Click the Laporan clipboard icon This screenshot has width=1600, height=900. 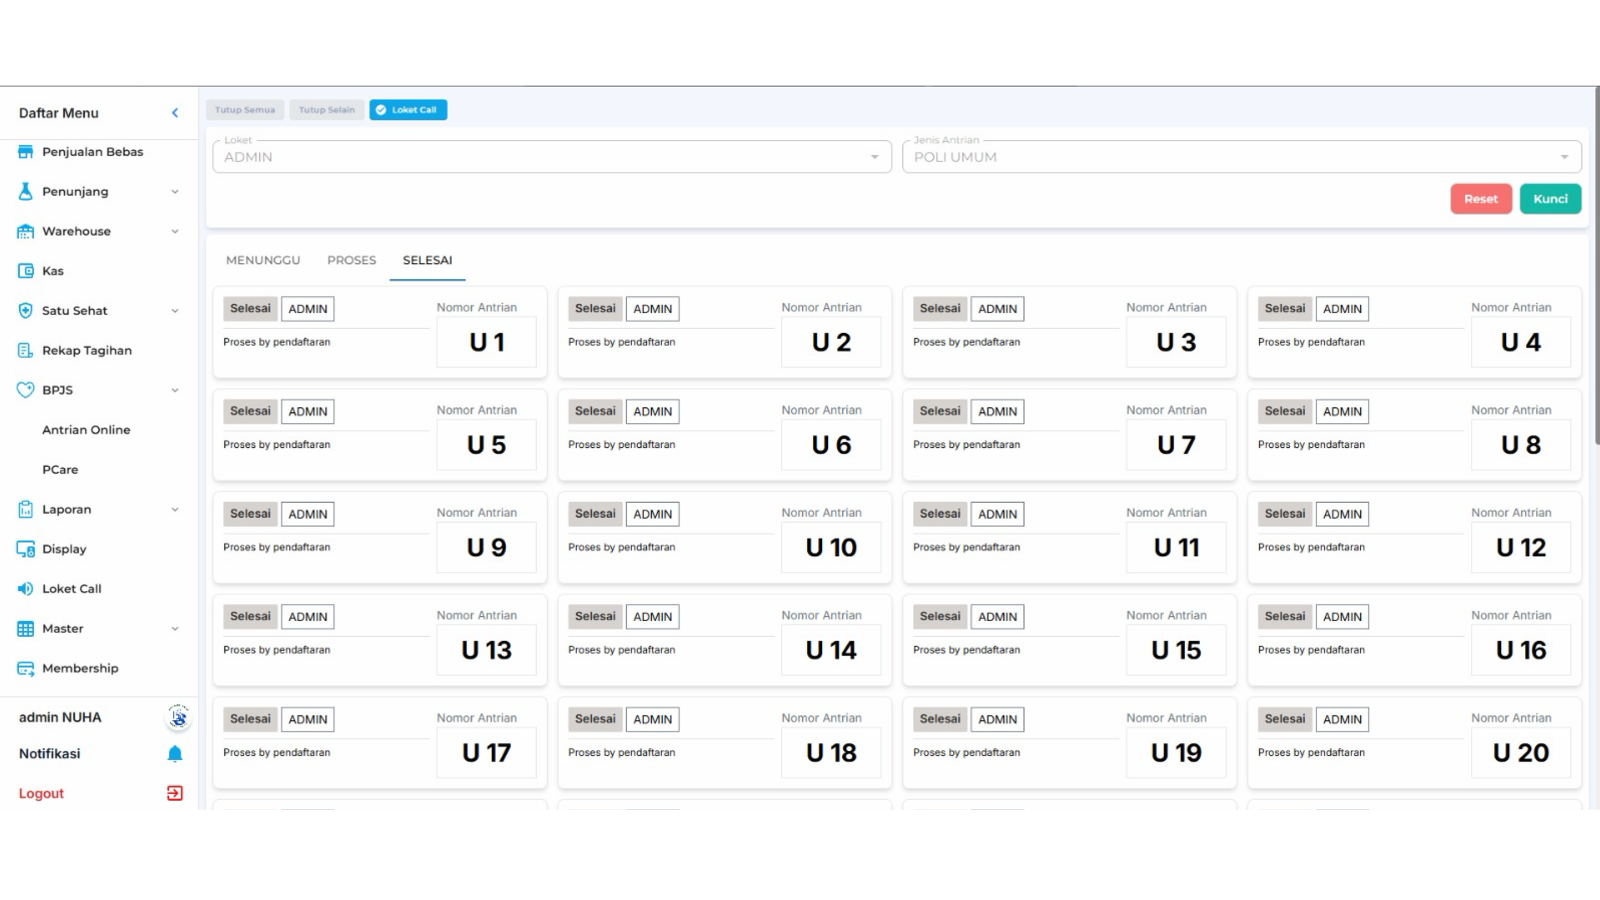(26, 509)
